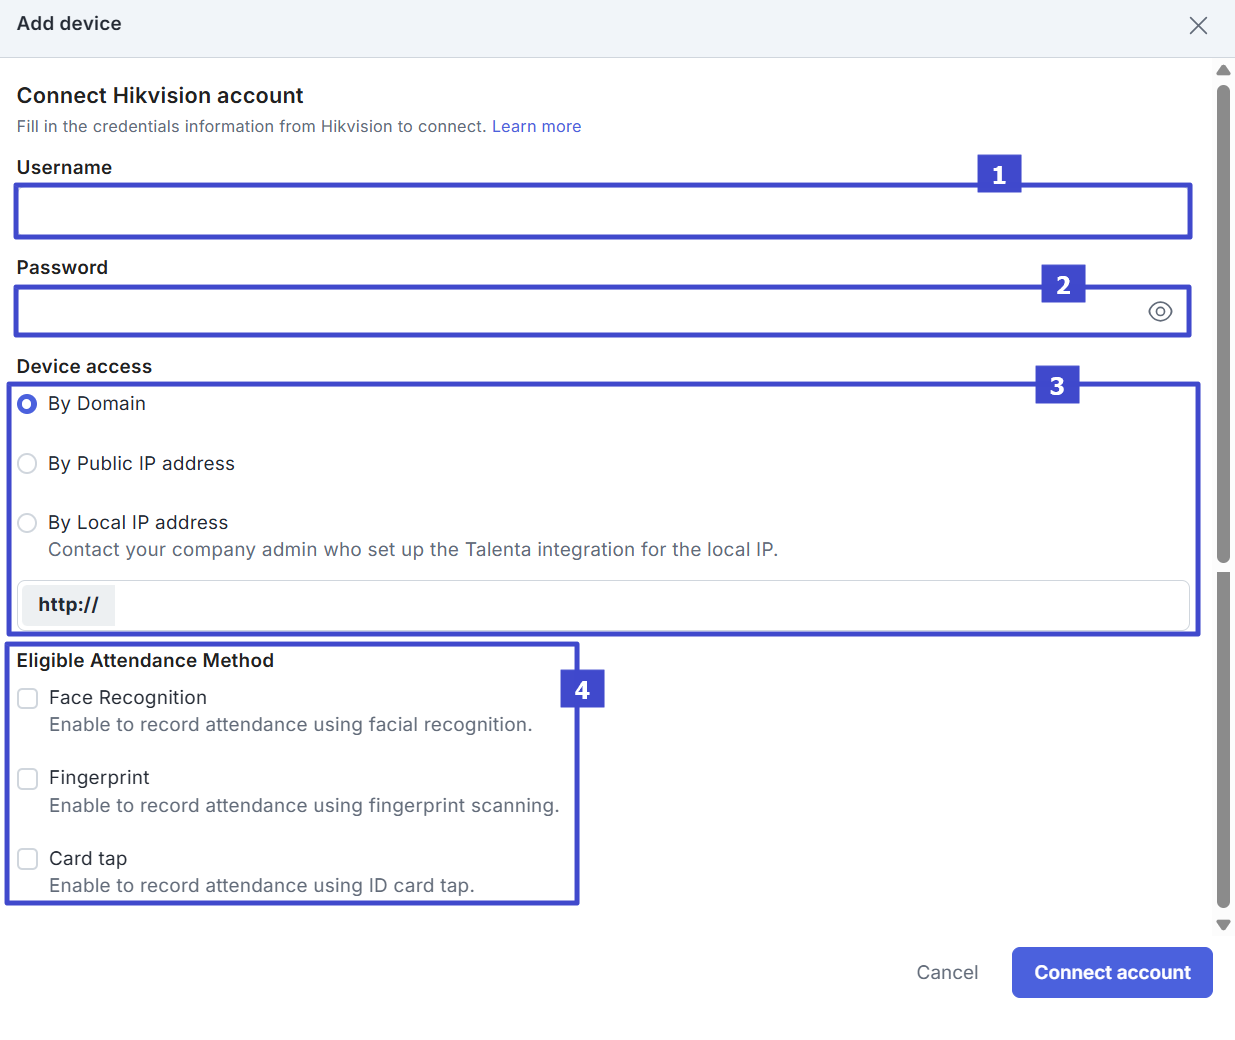Enable the Face Recognition checkbox

pos(28,698)
